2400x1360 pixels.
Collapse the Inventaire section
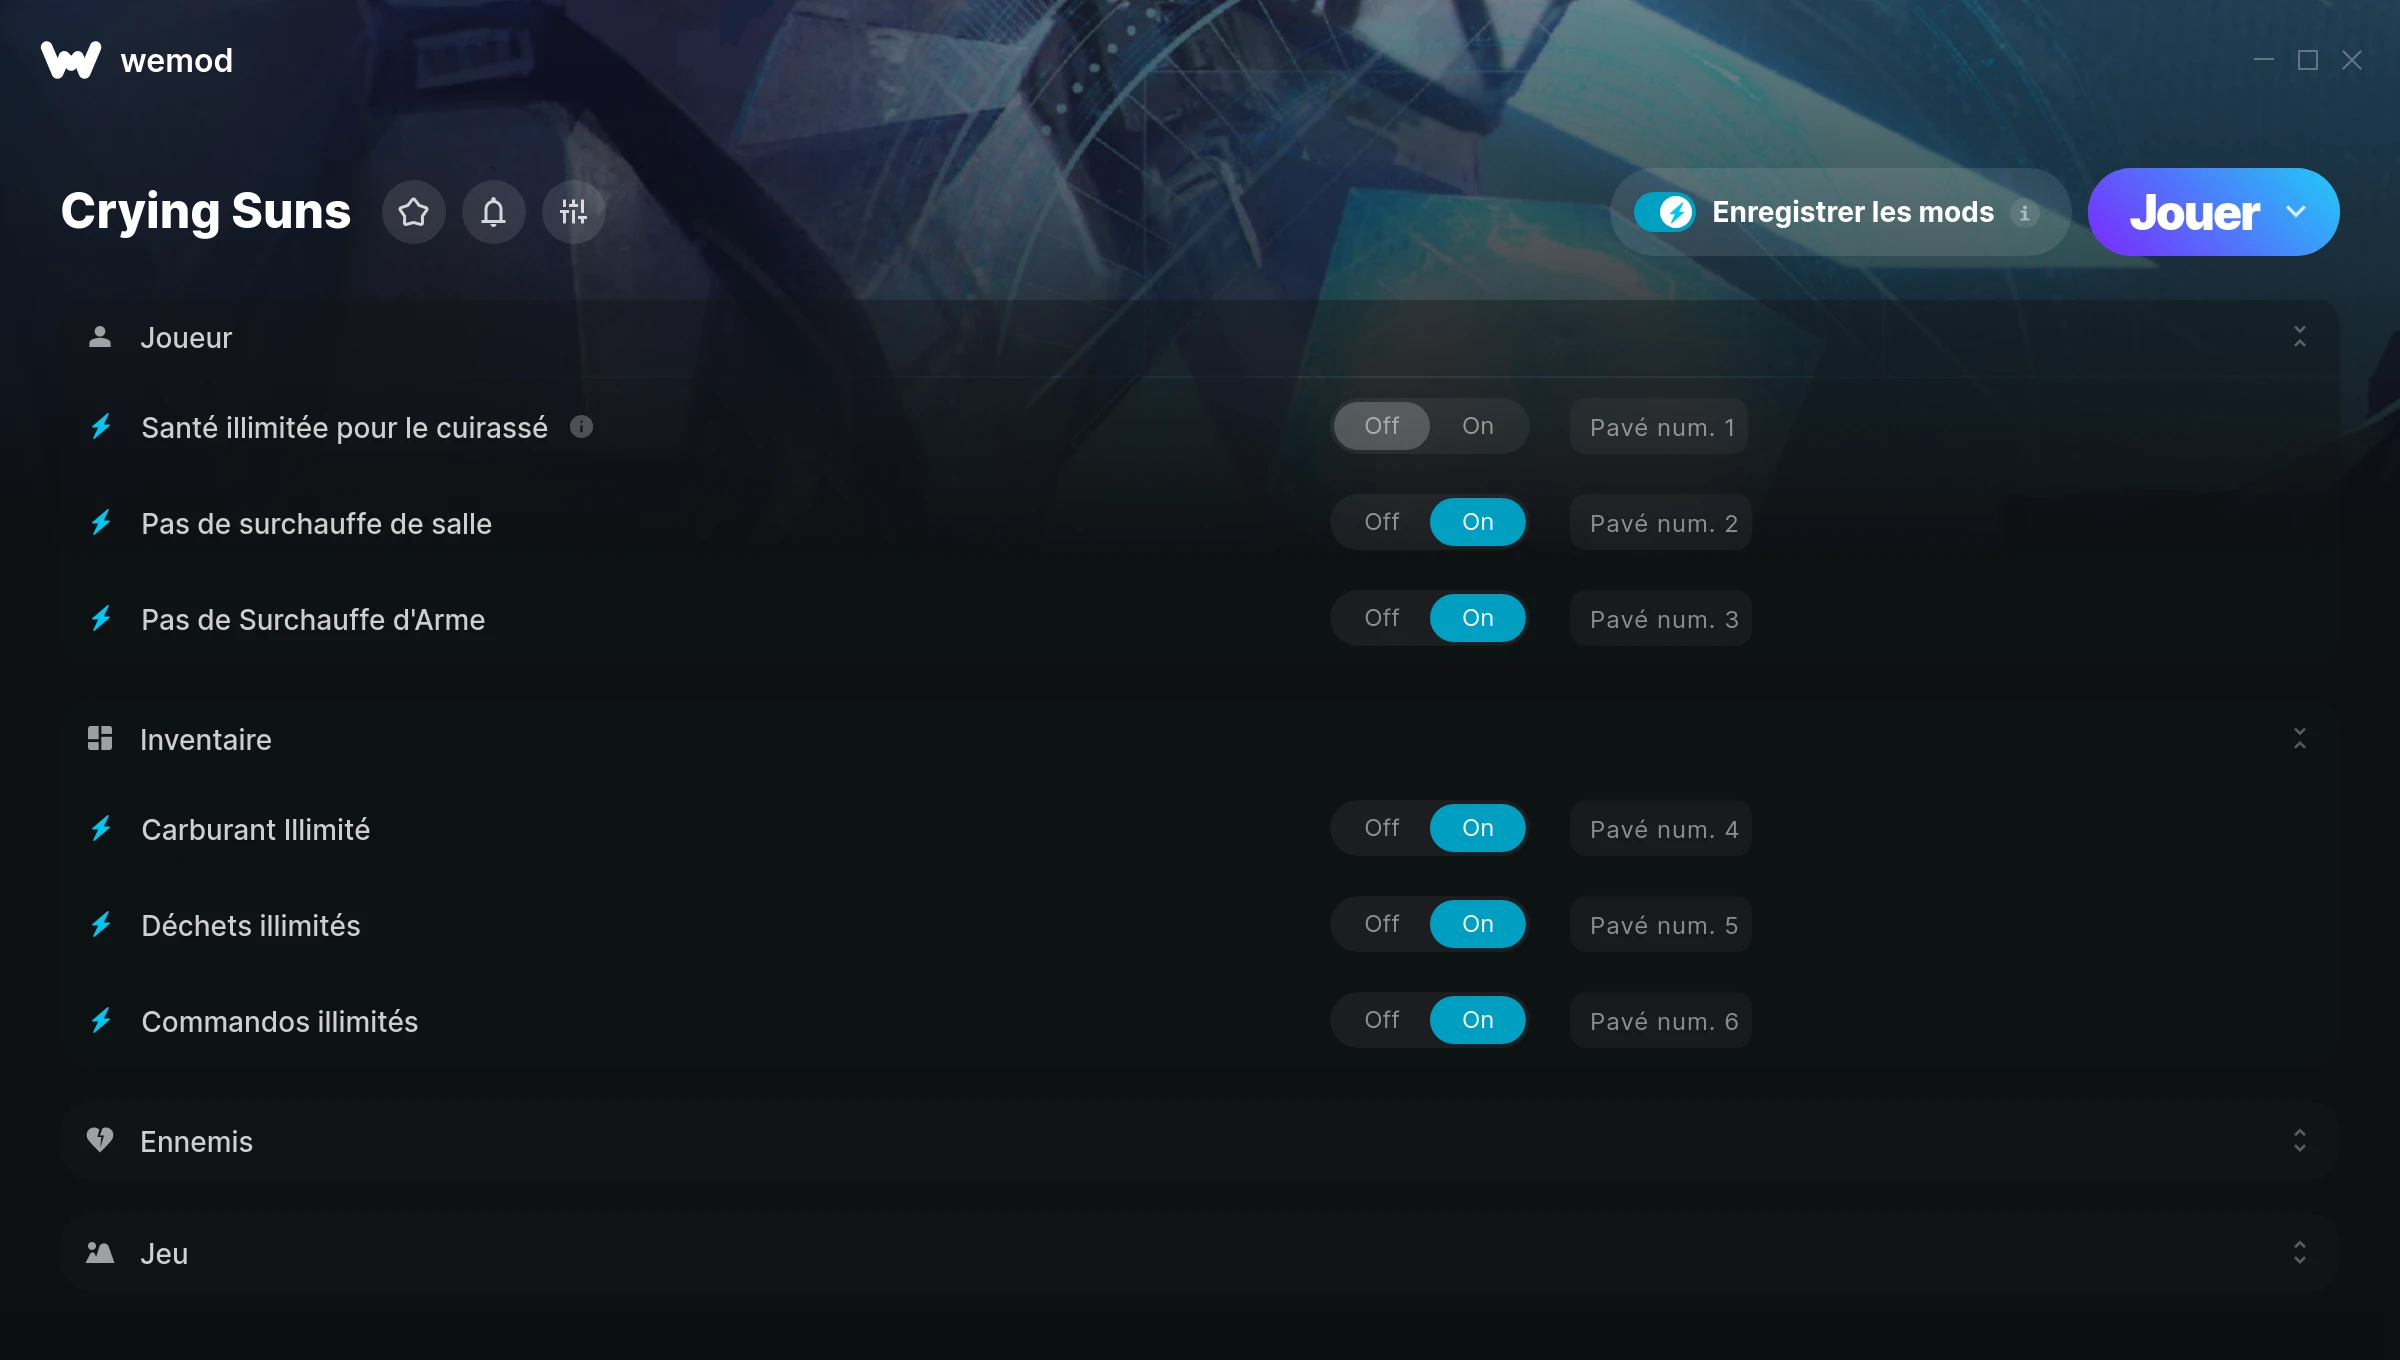[x=2299, y=739]
